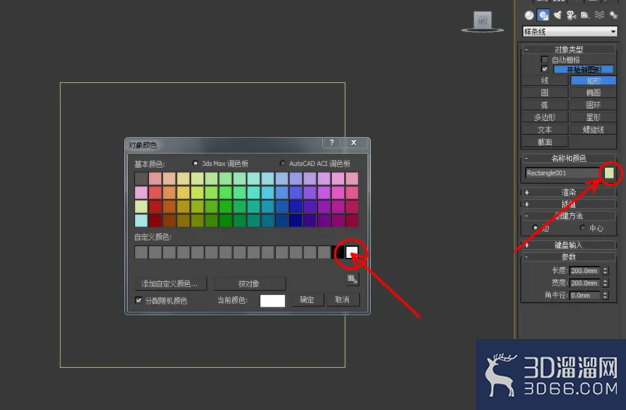Open the Geometry category in the Create panel

click(x=529, y=16)
